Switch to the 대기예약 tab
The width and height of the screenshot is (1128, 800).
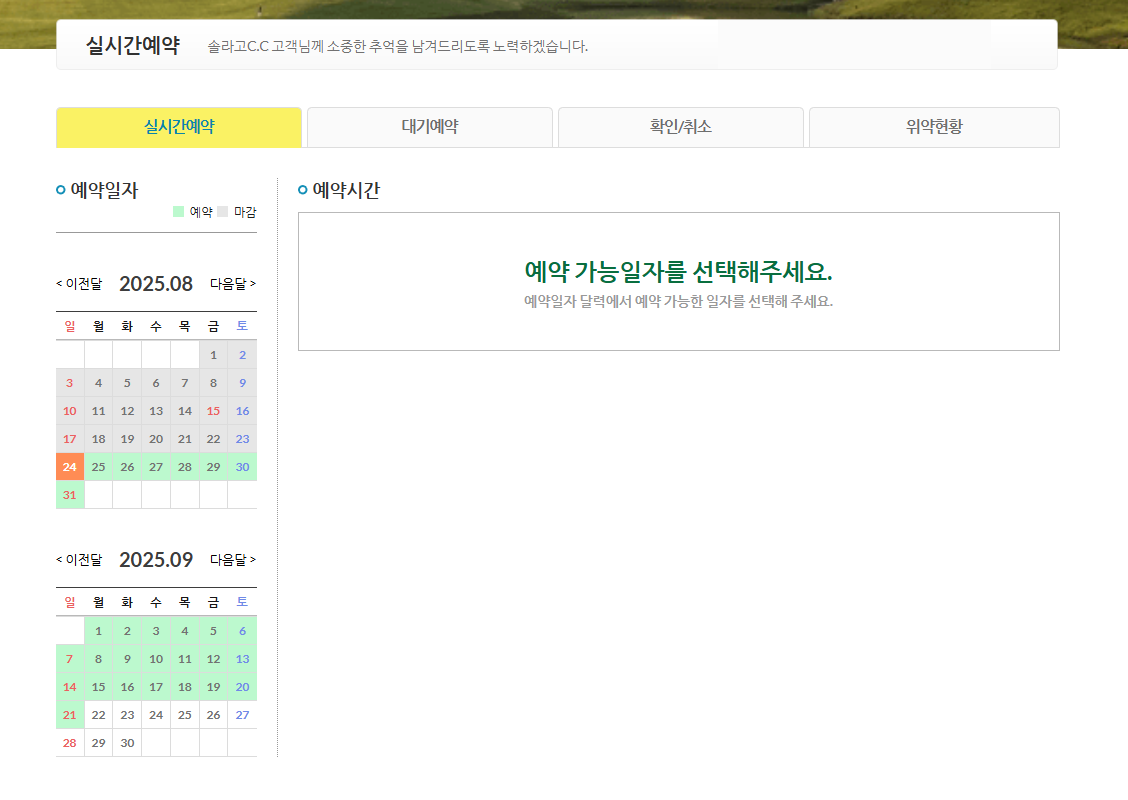pyautogui.click(x=429, y=127)
